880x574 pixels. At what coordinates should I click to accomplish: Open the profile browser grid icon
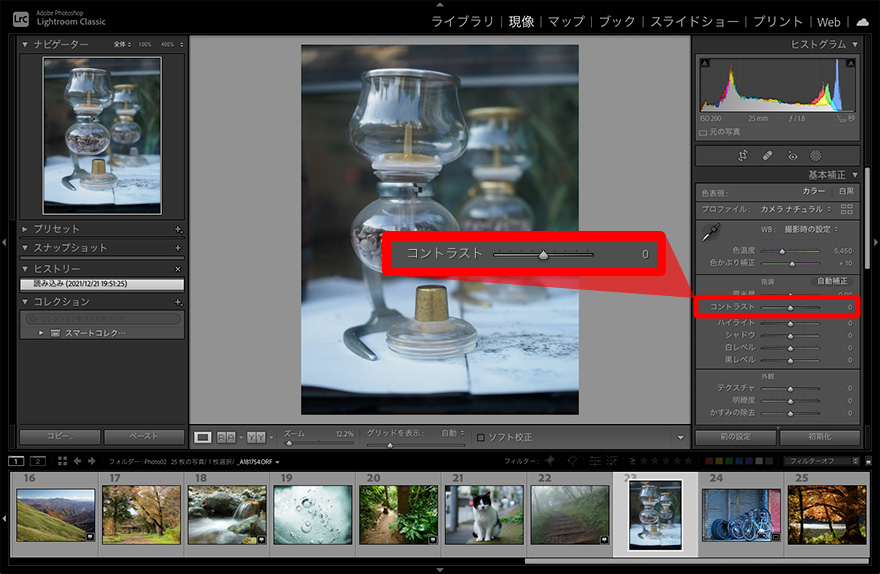point(847,209)
